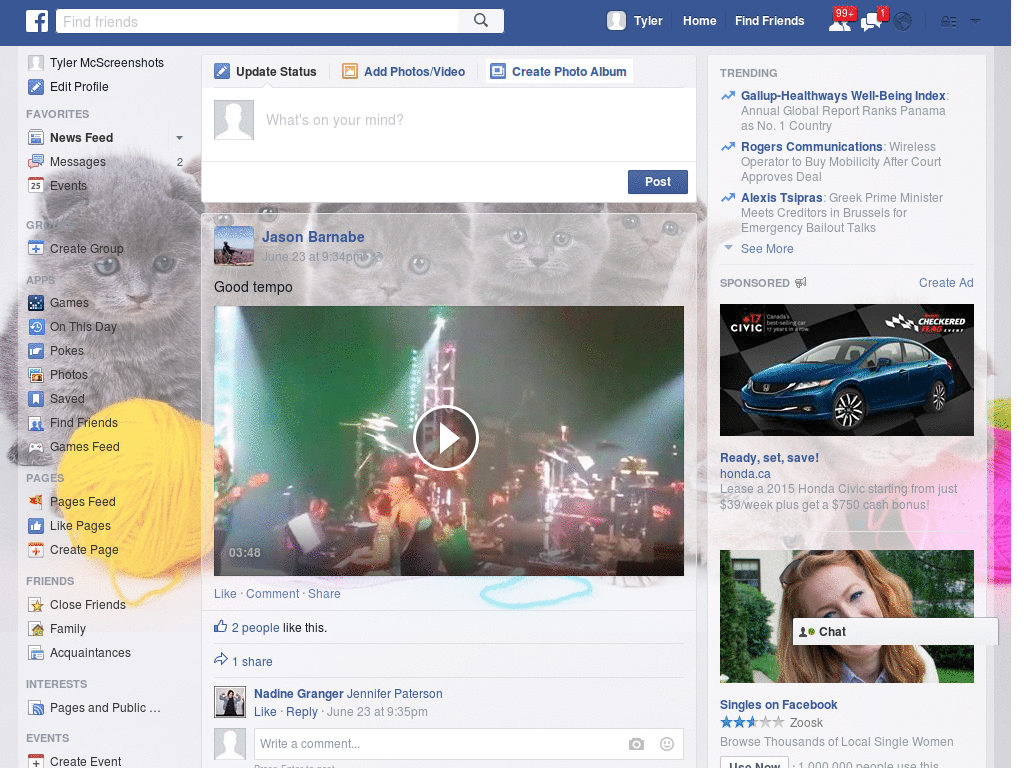Image resolution: width=1024 pixels, height=768 pixels.
Task: Click Tyler McScreenshots profile link
Action: point(107,63)
